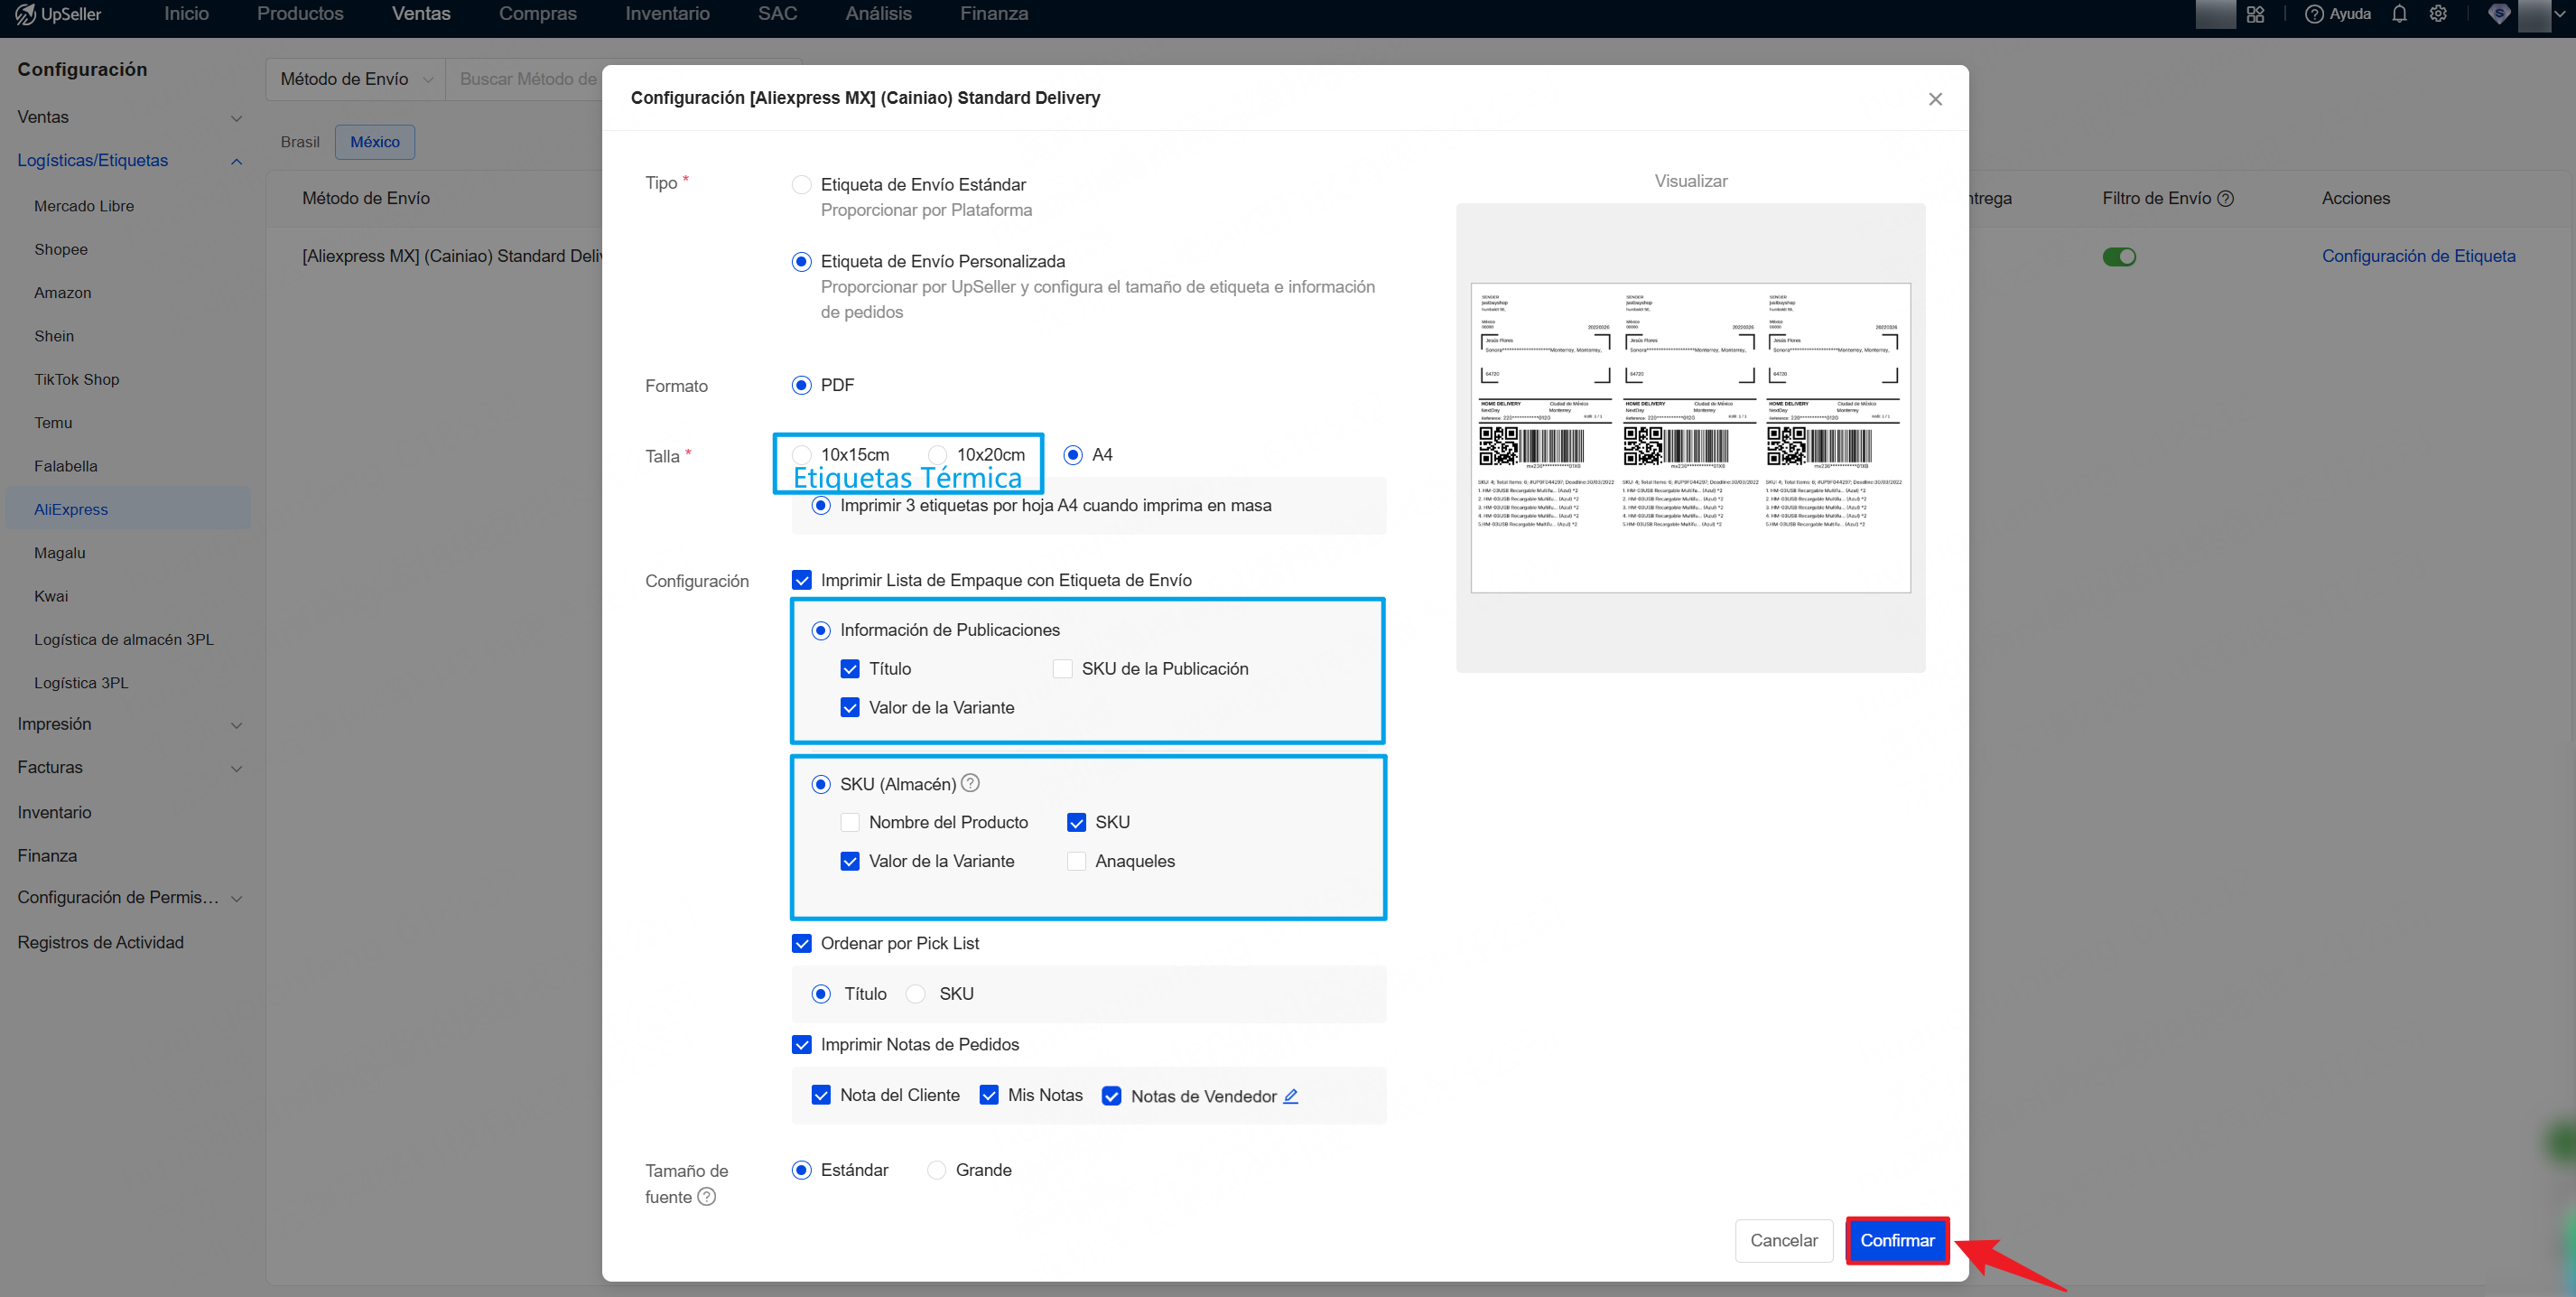Screen dimensions: 2576x1297
Task: Toggle Nota del Cliente checkbox
Action: click(x=820, y=1095)
